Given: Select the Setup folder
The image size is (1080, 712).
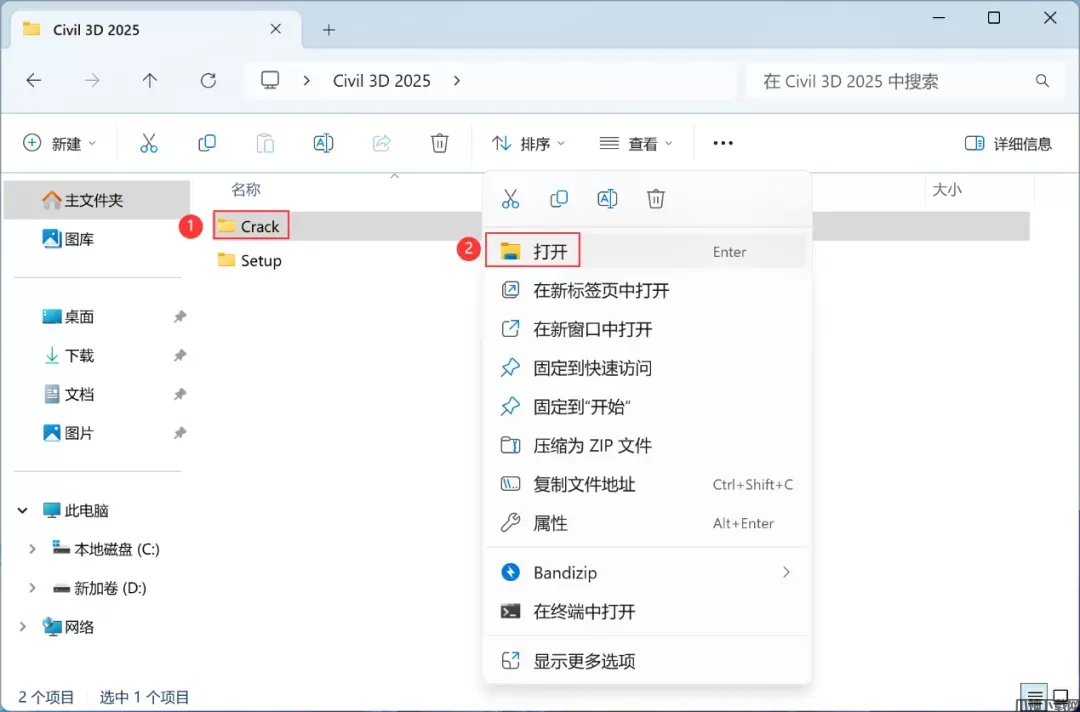Looking at the screenshot, I should tap(260, 260).
